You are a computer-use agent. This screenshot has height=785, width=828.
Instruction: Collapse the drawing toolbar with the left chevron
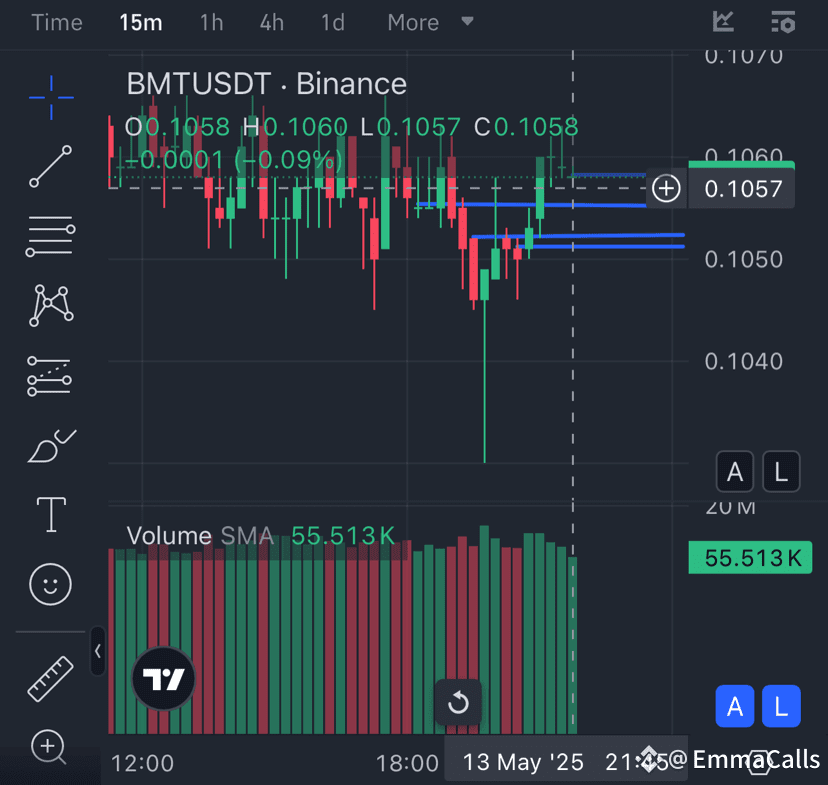pos(97,651)
